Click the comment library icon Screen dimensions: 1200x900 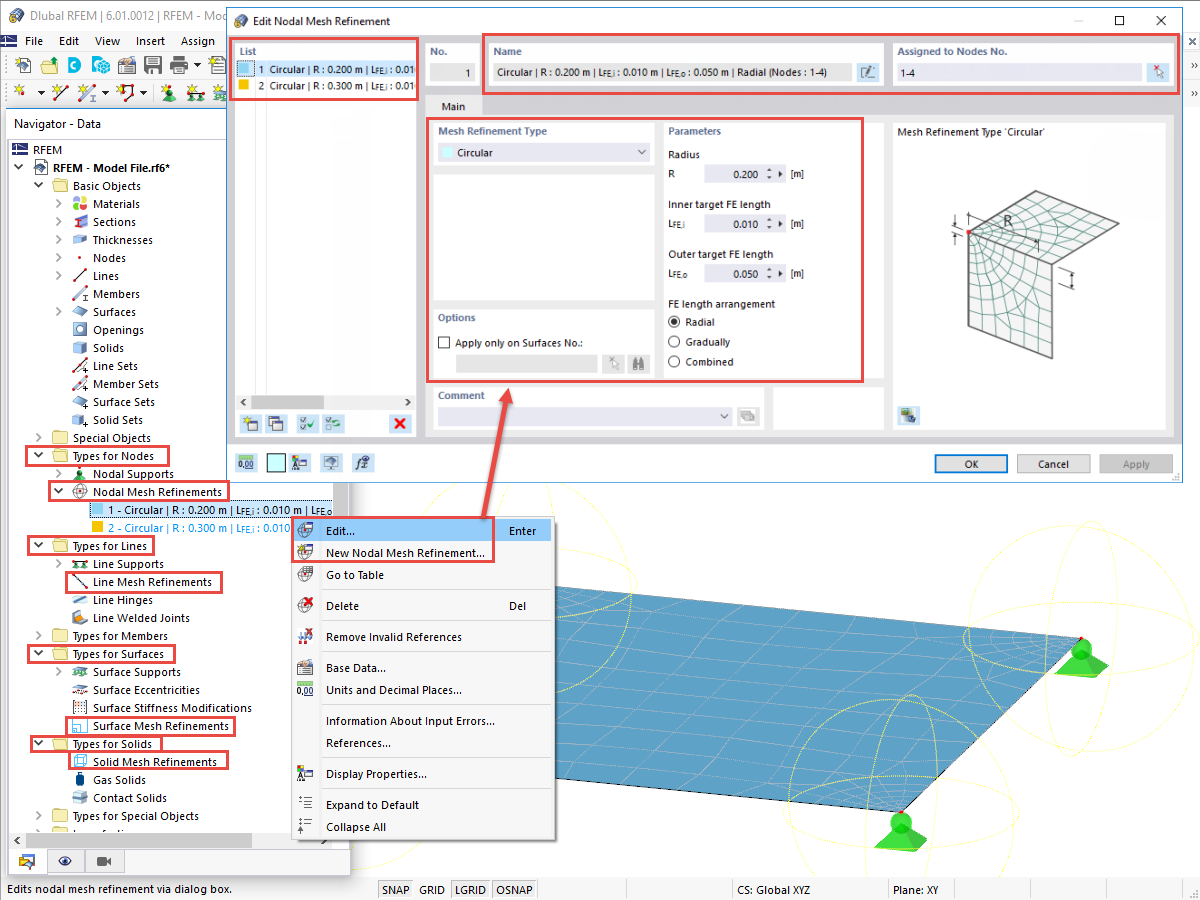click(x=747, y=416)
